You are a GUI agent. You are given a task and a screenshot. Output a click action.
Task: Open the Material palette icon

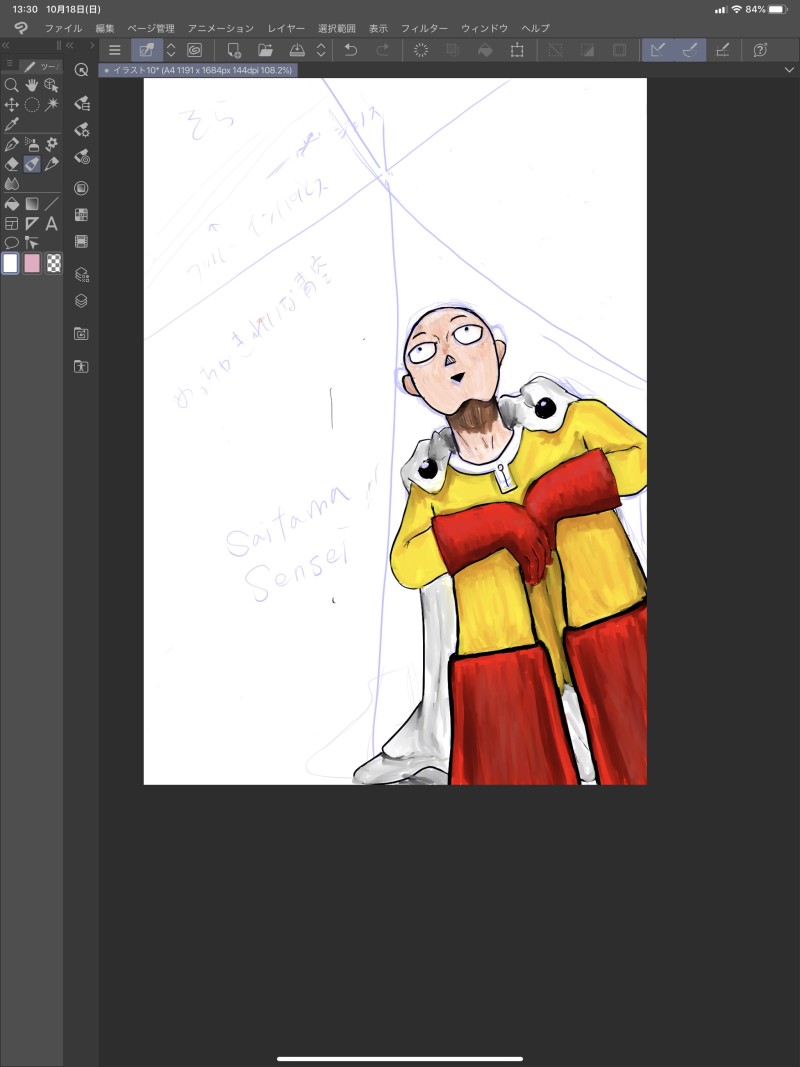pyautogui.click(x=81, y=333)
